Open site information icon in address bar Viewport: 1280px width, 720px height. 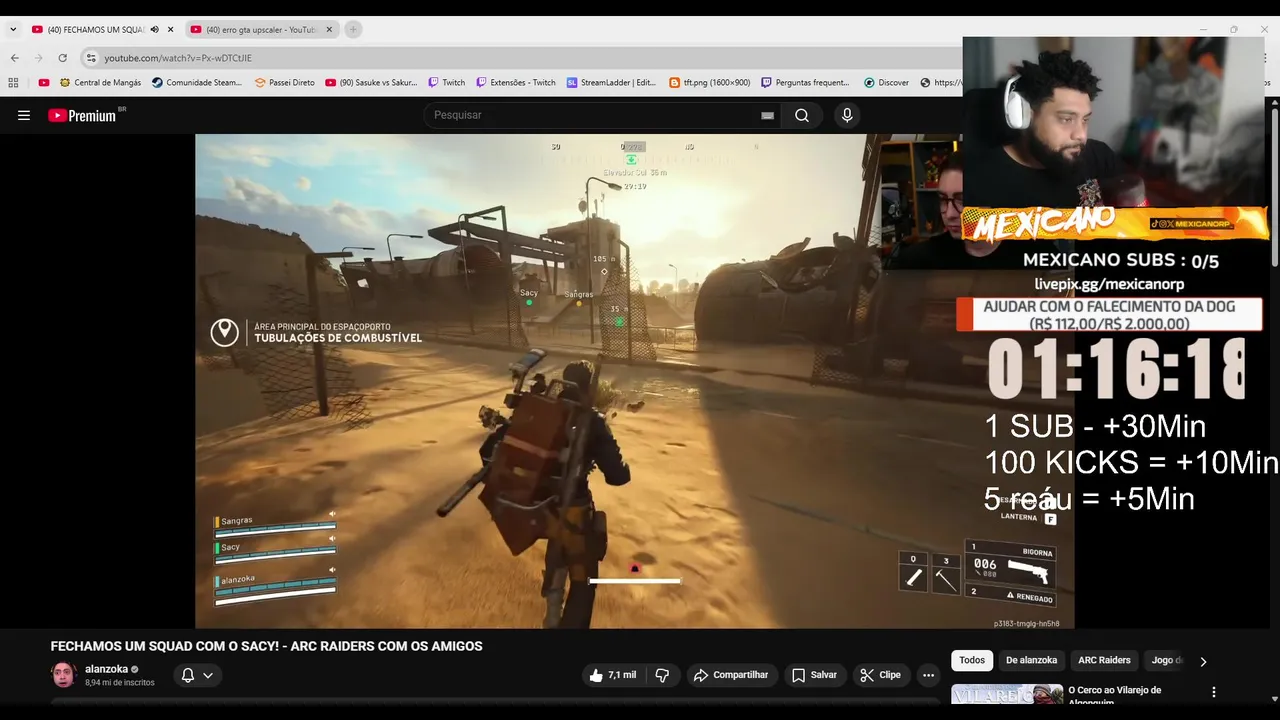click(91, 58)
